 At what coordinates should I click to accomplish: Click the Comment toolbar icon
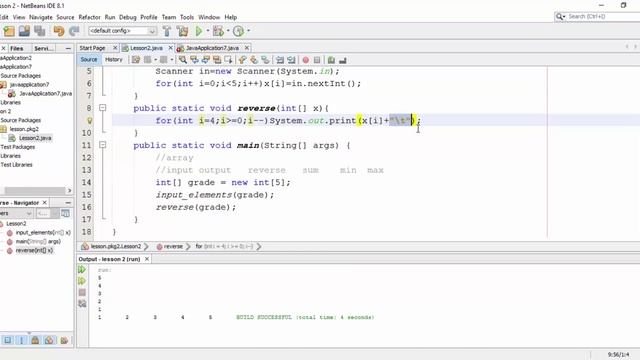[x=331, y=60]
